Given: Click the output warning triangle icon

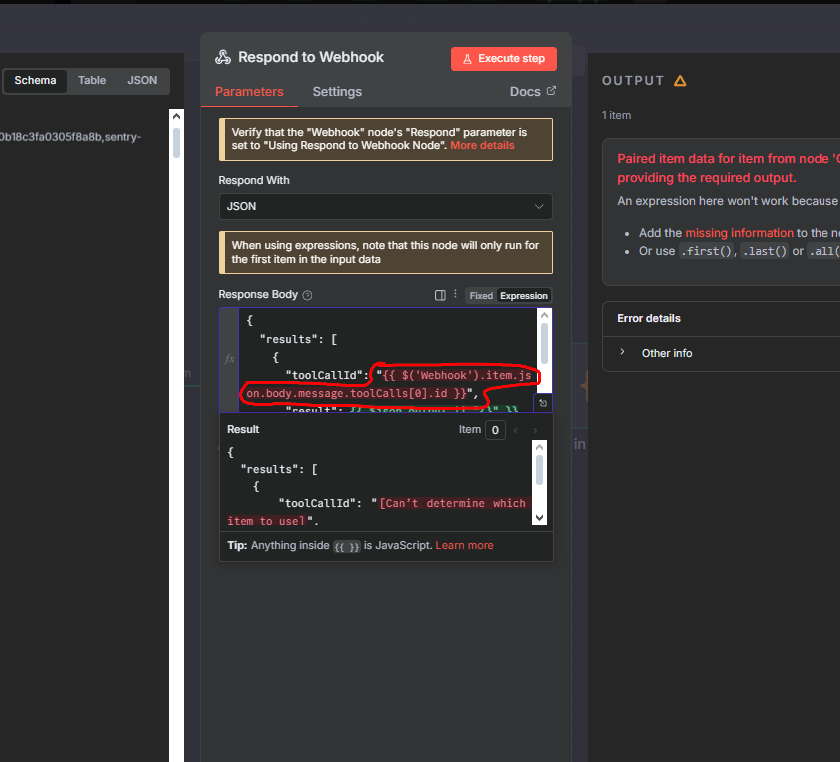Looking at the screenshot, I should tap(680, 81).
